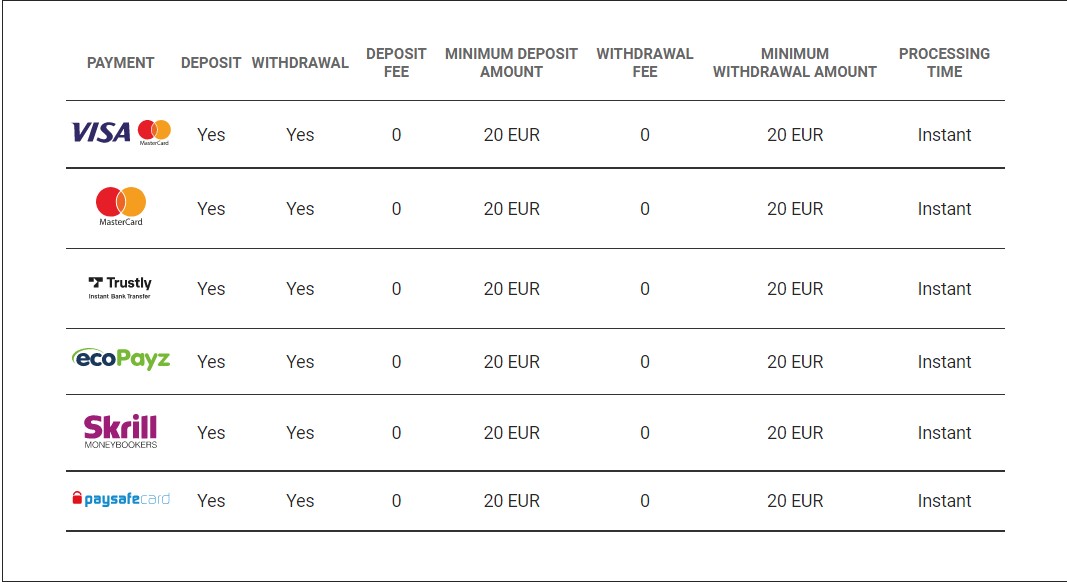1067x582 pixels.
Task: Select the WITHDRAWAL FEE header
Action: pyautogui.click(x=644, y=63)
